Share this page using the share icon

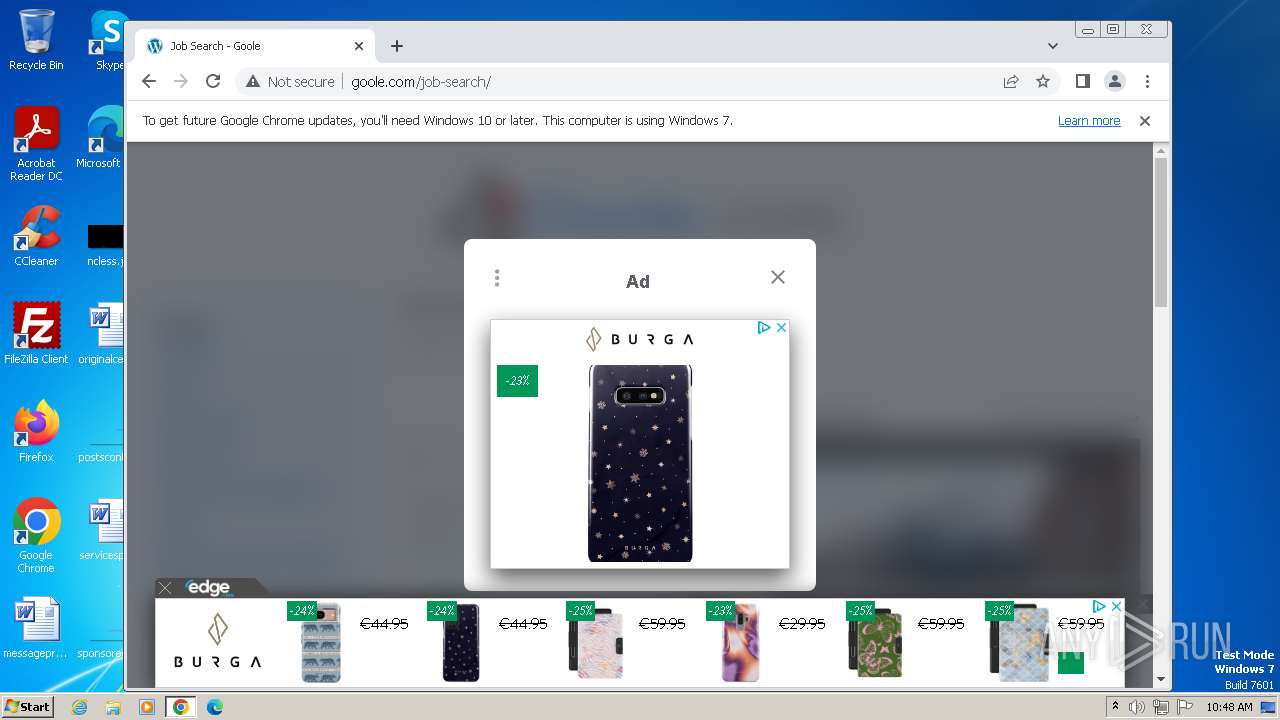1011,81
